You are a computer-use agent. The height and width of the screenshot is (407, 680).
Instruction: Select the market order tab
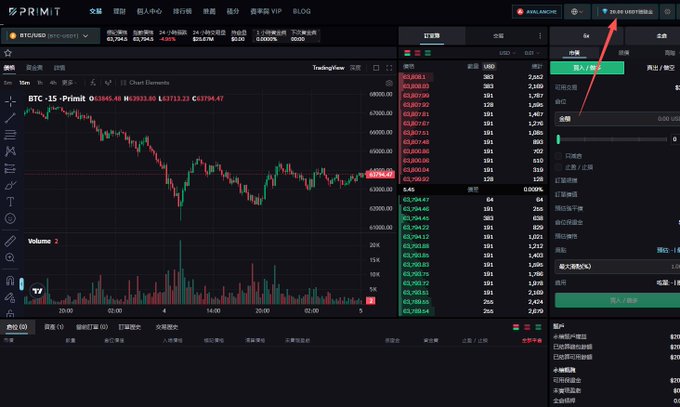point(574,53)
